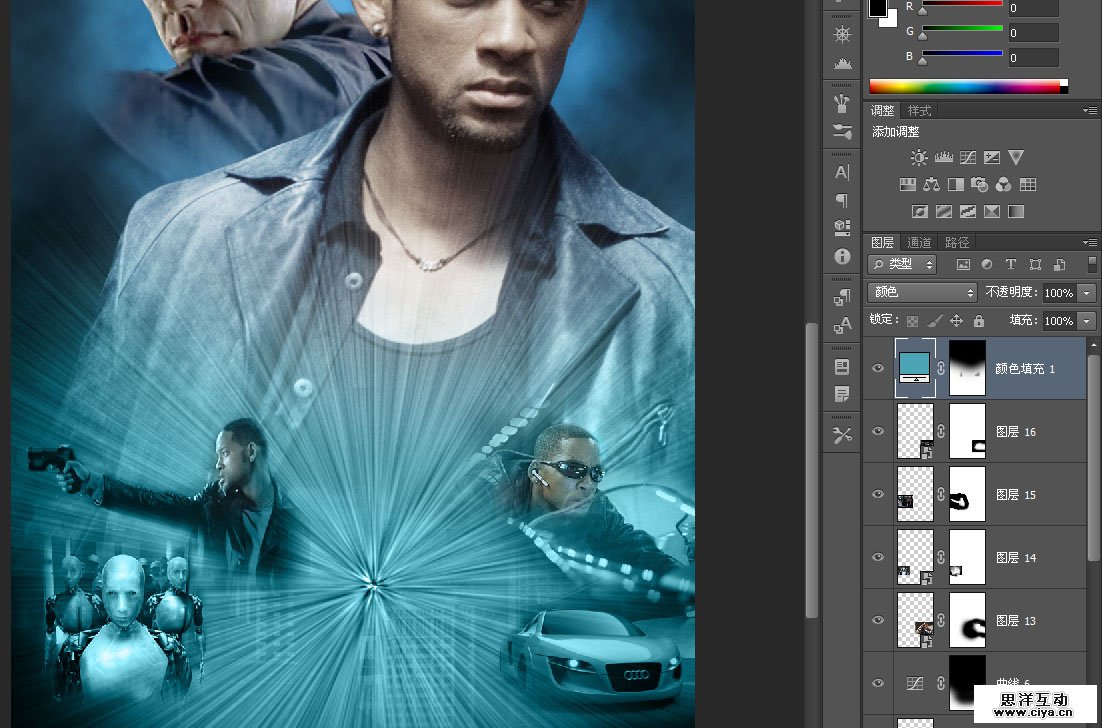Open the 颜色 blend mode dropdown
The image size is (1102, 728).
[922, 293]
